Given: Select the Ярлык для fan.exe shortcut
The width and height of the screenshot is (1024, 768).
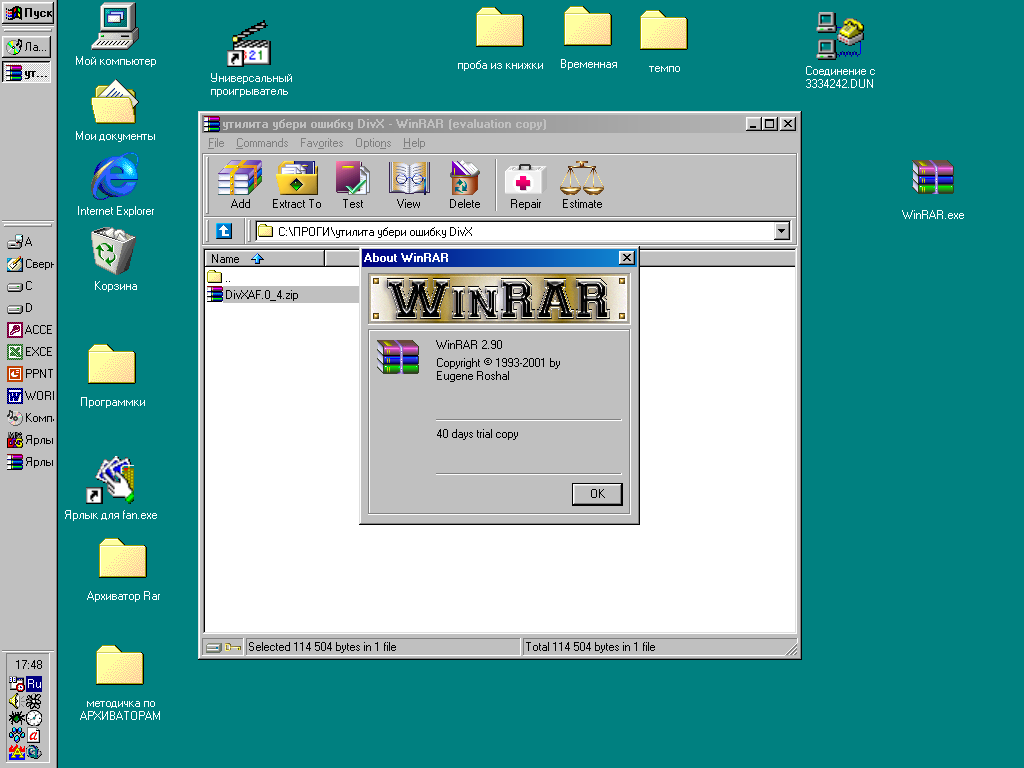Looking at the screenshot, I should coord(111,488).
